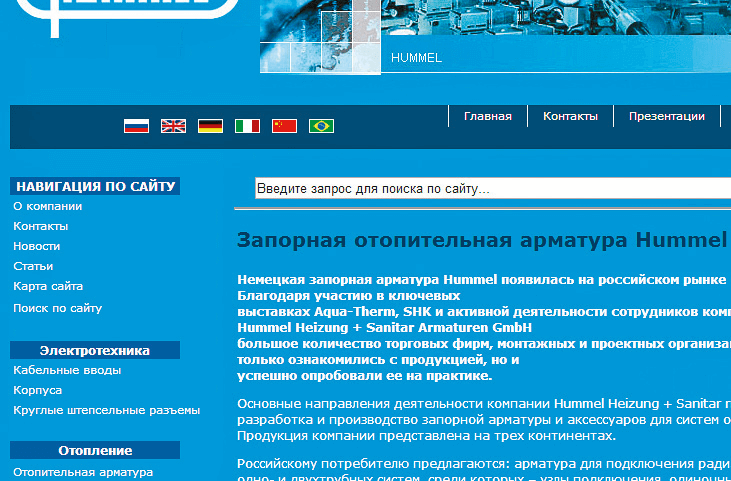Click the Запорная отопительная арматура Hummel heading
Image resolution: width=731 pixels, height=481 pixels.
tap(482, 240)
